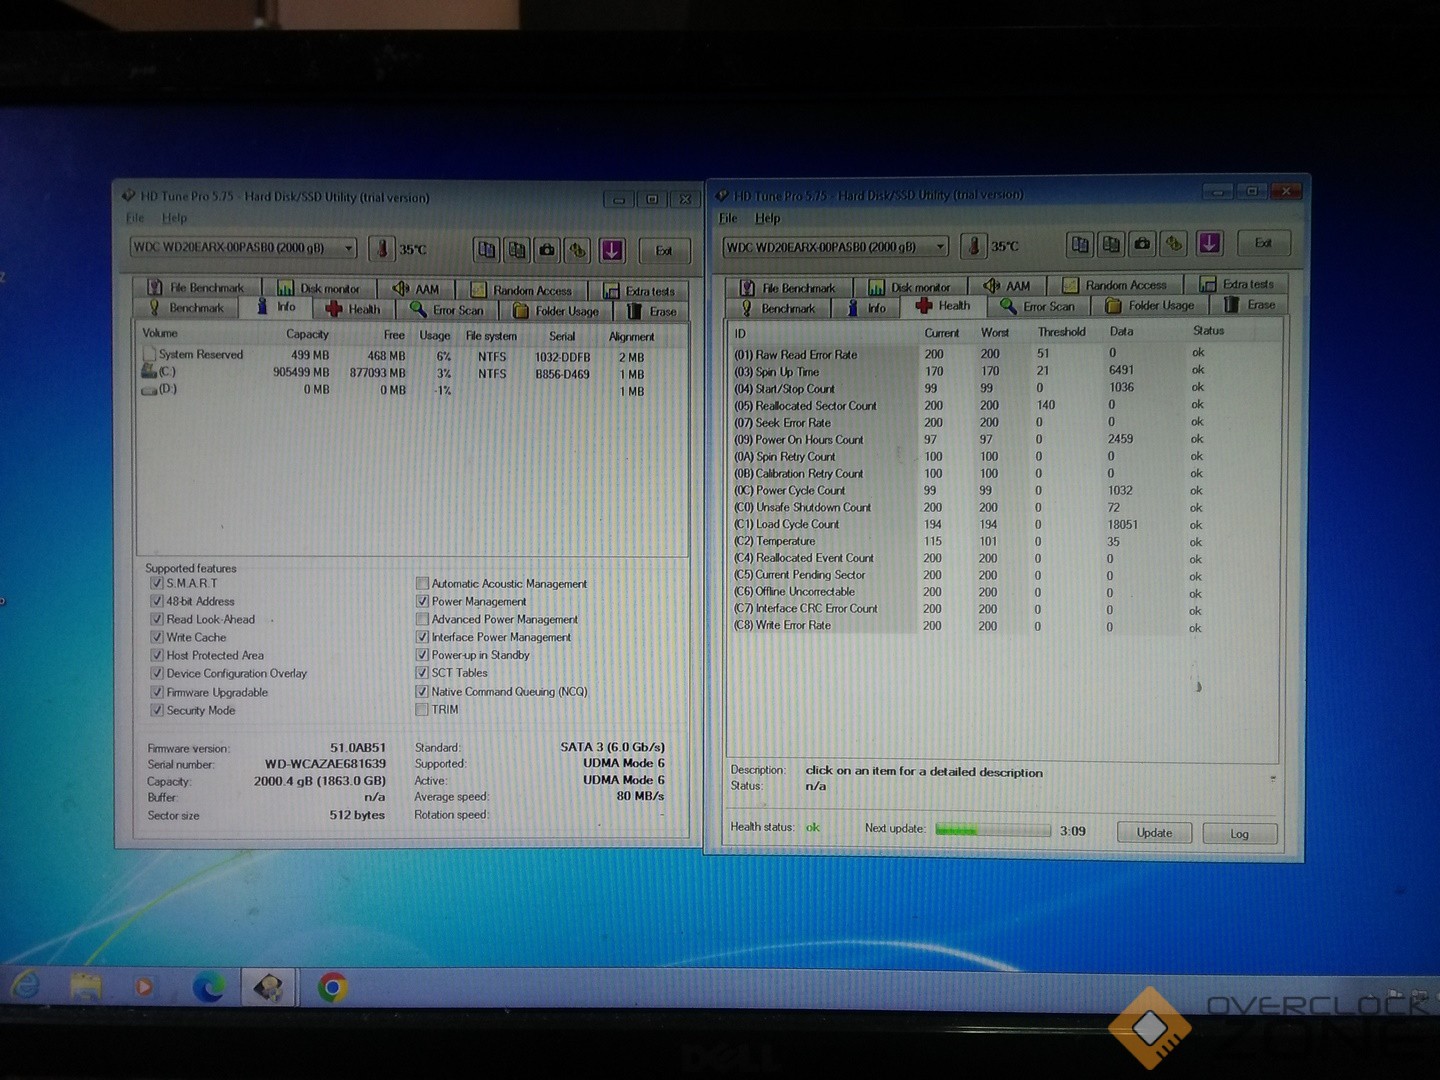Toggle TRIM checkbox
1440x1080 pixels.
tap(422, 709)
